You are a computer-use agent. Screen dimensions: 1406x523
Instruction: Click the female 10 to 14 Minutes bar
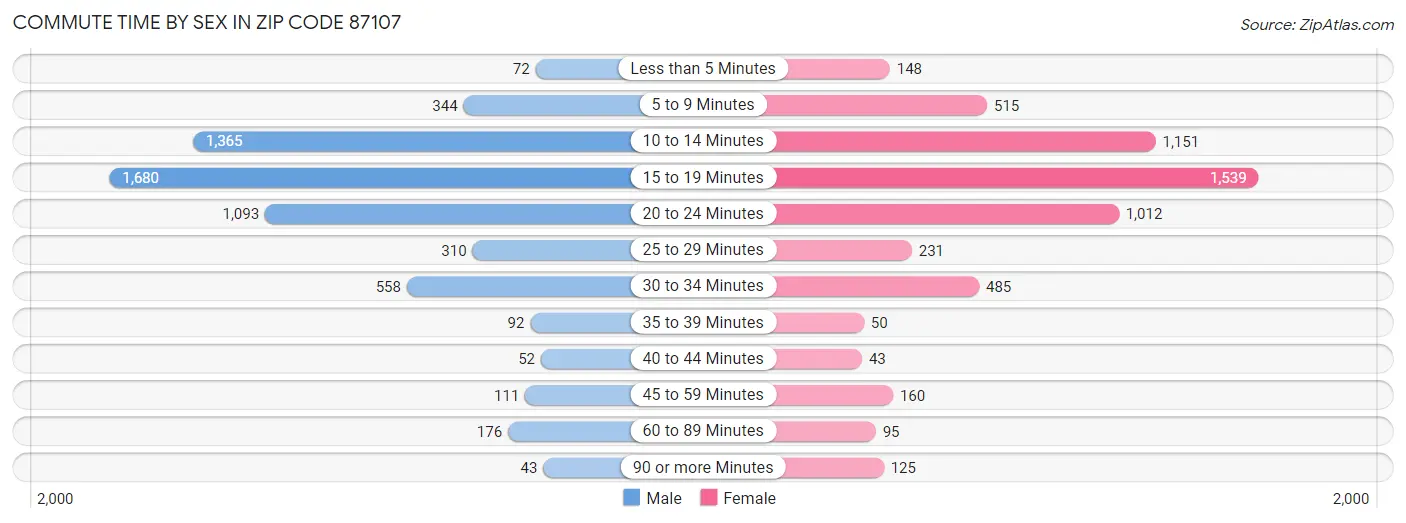[x=960, y=141]
